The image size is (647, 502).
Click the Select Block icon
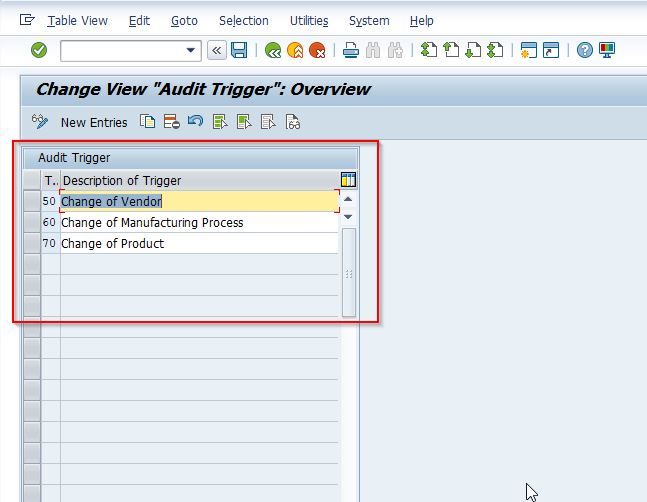pos(244,122)
